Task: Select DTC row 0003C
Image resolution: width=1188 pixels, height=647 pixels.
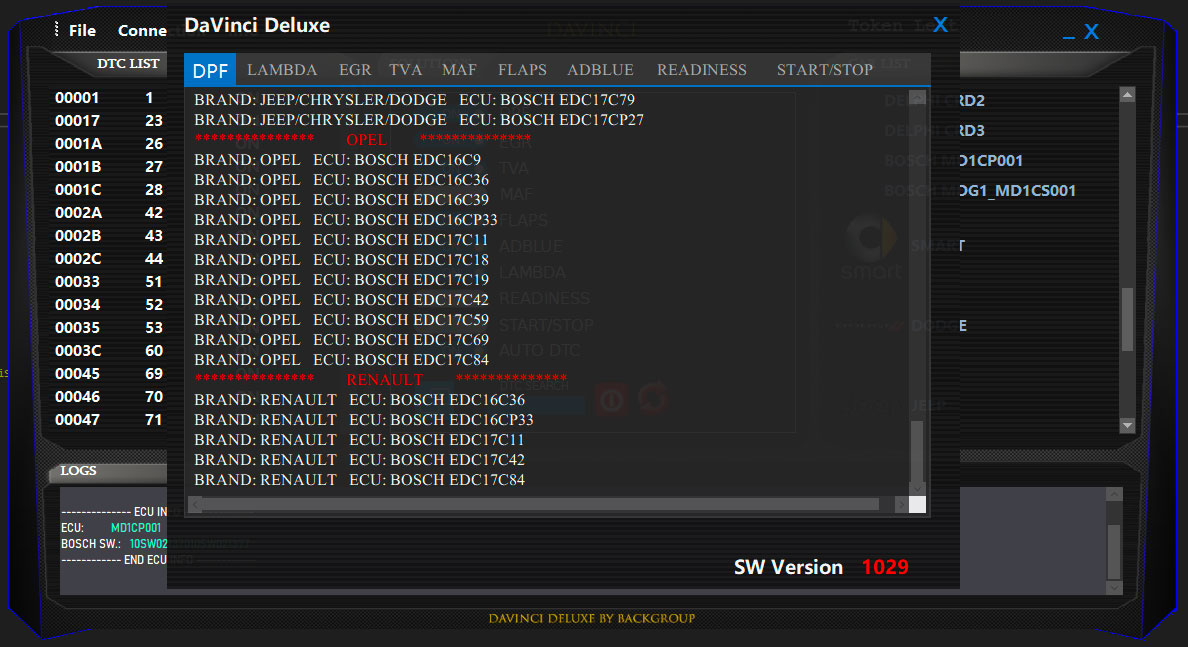Action: 109,351
